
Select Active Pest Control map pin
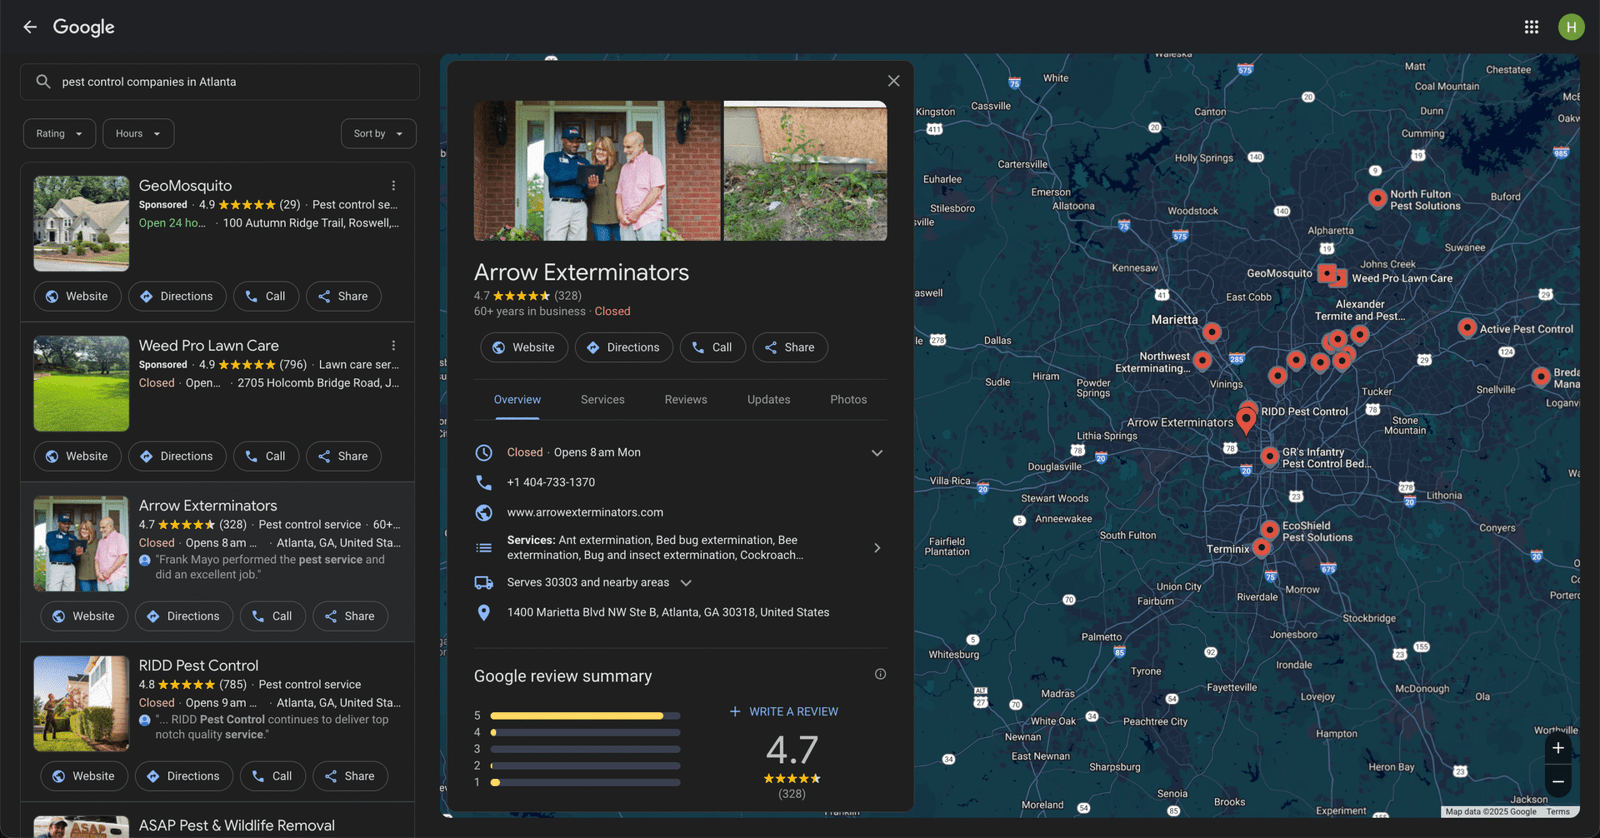tap(1467, 328)
